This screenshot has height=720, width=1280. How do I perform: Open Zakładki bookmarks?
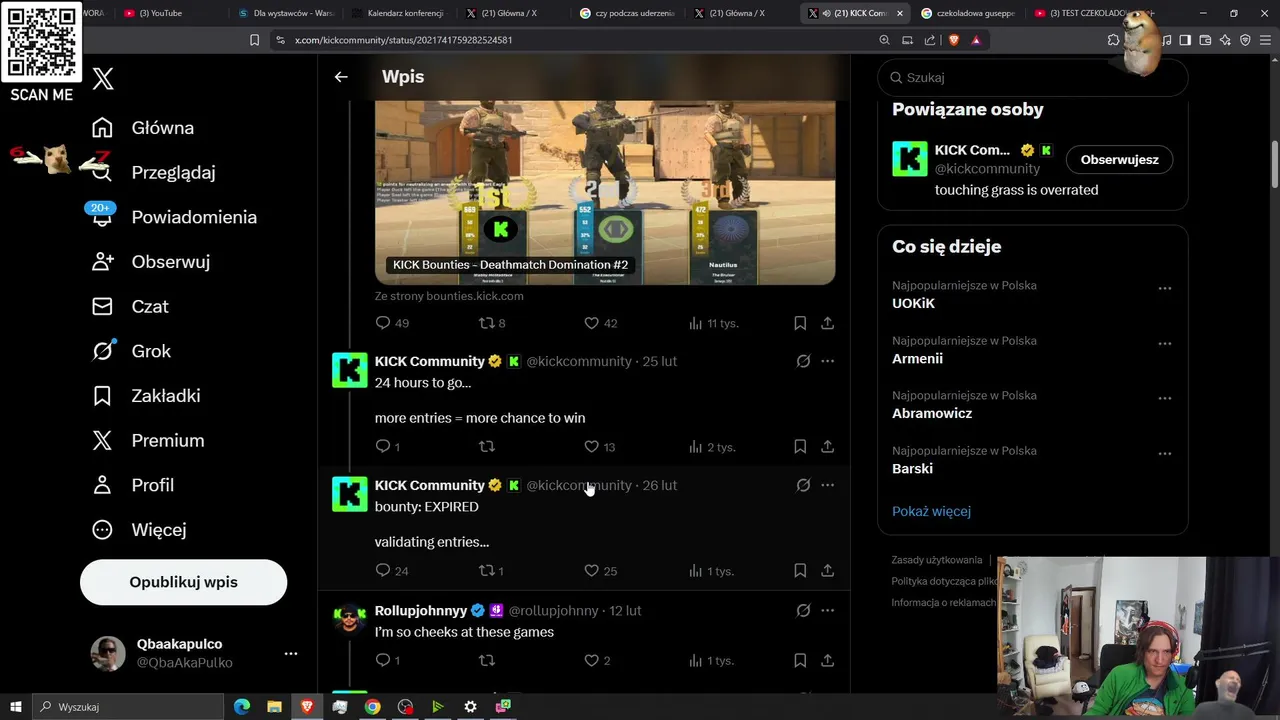coord(146,396)
